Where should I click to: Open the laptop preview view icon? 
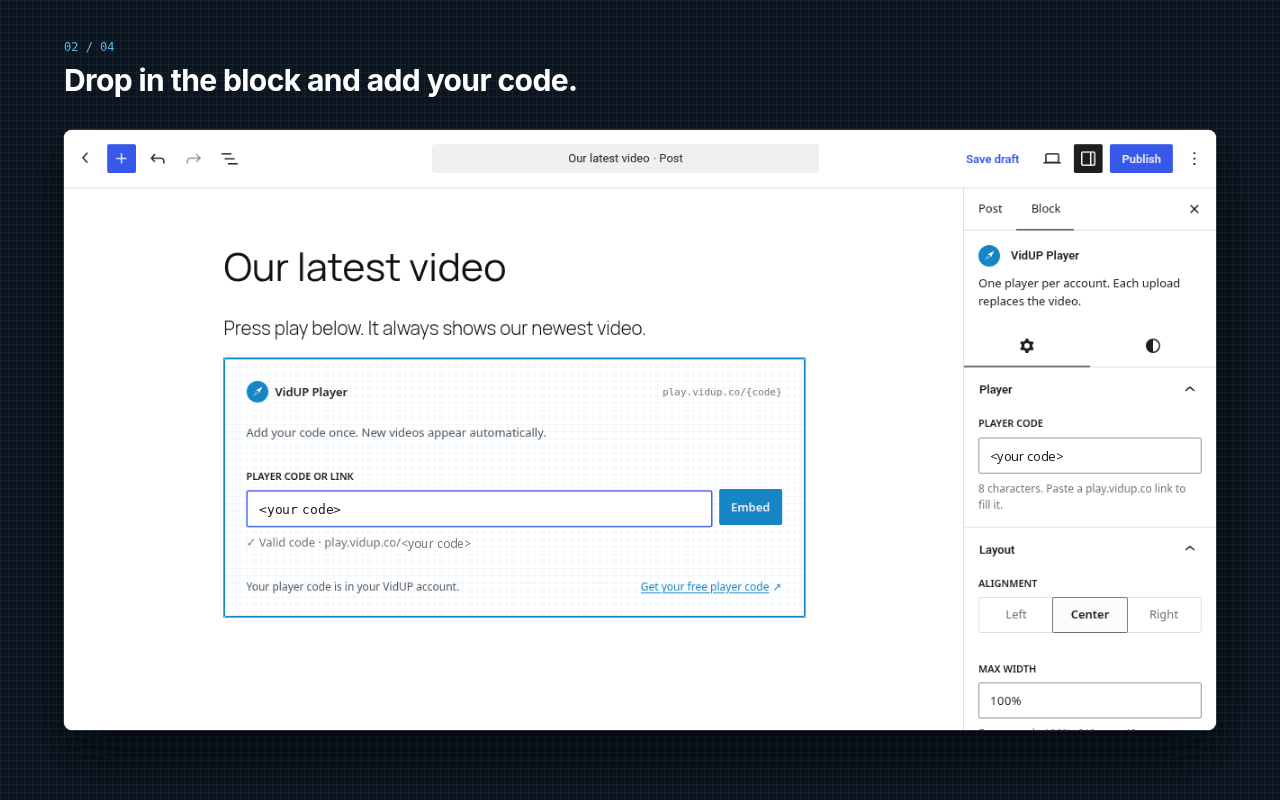coord(1052,158)
